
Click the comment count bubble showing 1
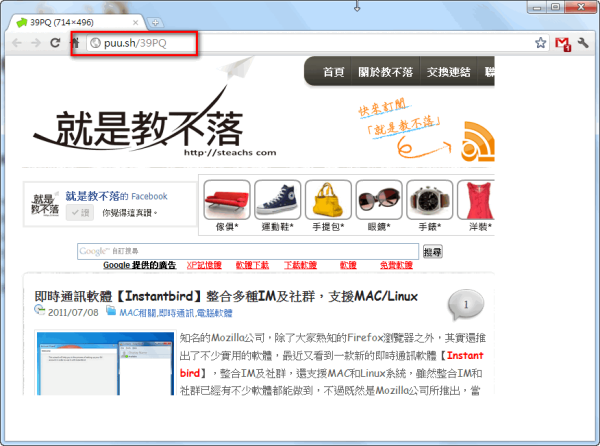466,304
